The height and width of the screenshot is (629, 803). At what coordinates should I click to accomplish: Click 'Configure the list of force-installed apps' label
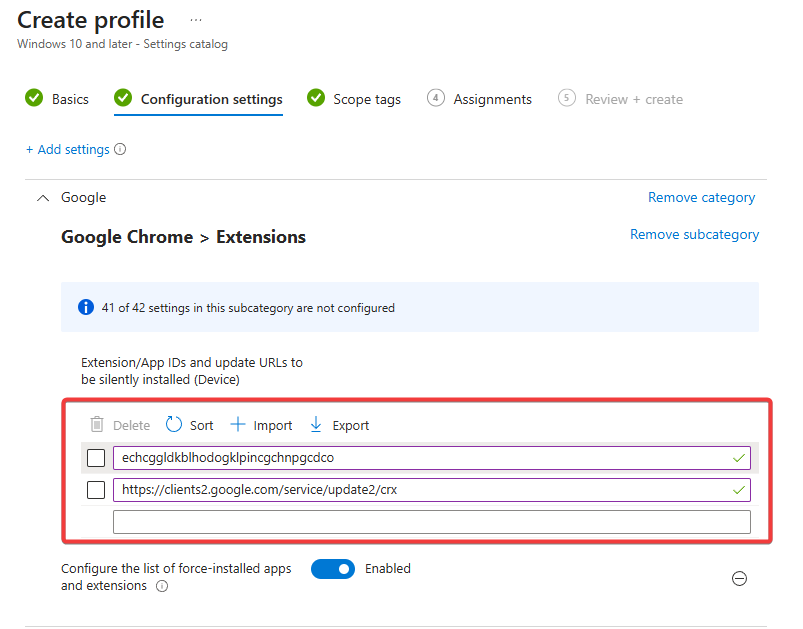176,577
